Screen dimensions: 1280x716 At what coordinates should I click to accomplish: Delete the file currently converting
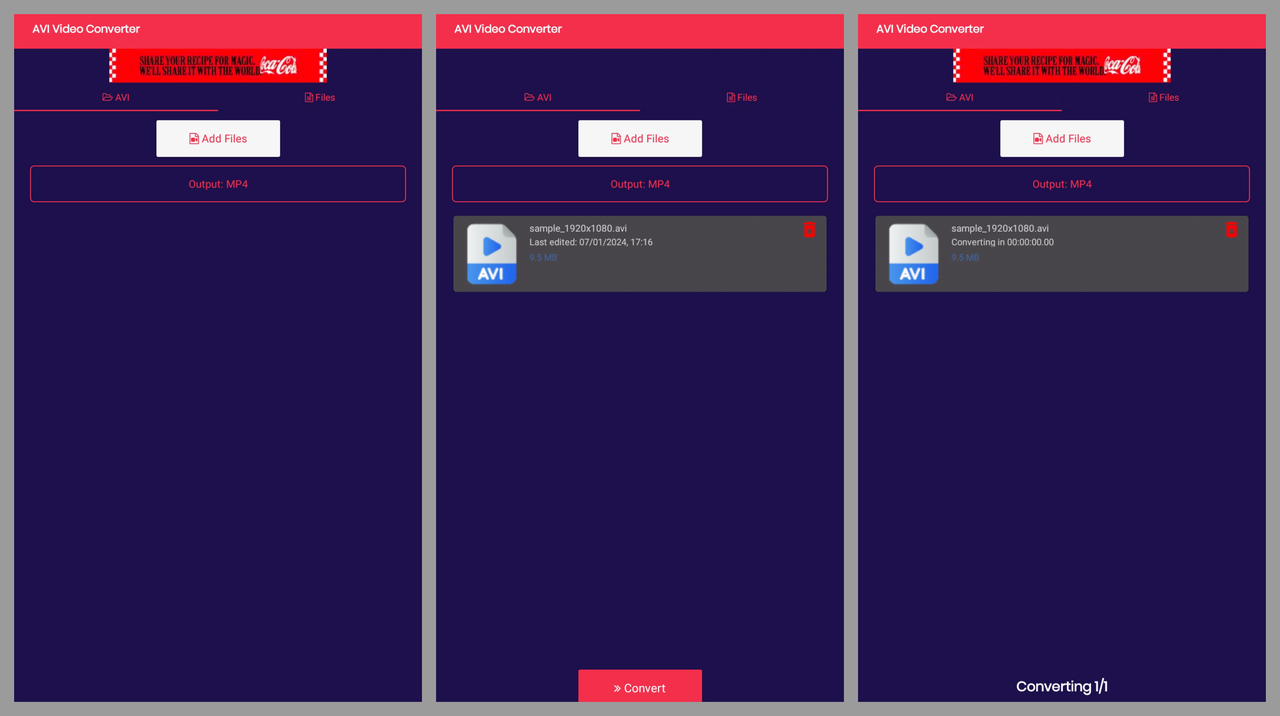[x=1231, y=230]
